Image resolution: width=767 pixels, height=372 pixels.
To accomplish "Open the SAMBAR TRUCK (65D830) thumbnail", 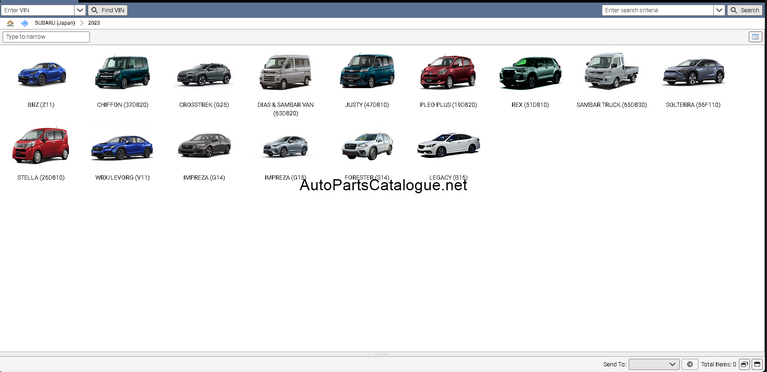I will pos(611,70).
